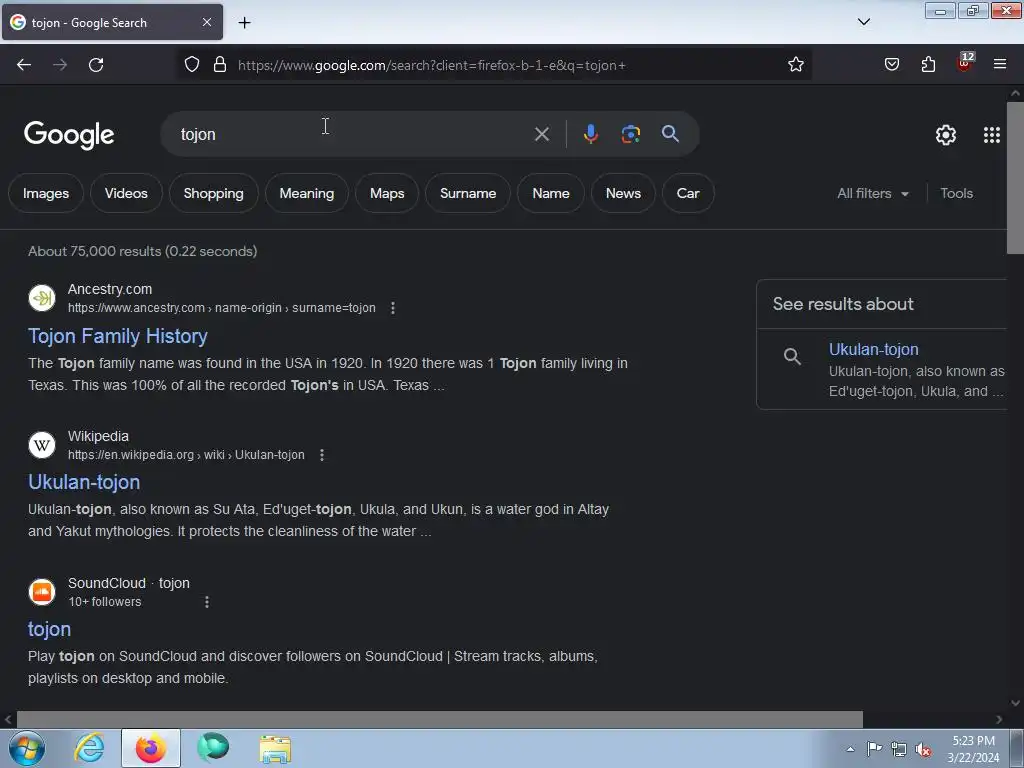Open the Firefox hamburger application menu
This screenshot has width=1024, height=768.
coord(1000,64)
